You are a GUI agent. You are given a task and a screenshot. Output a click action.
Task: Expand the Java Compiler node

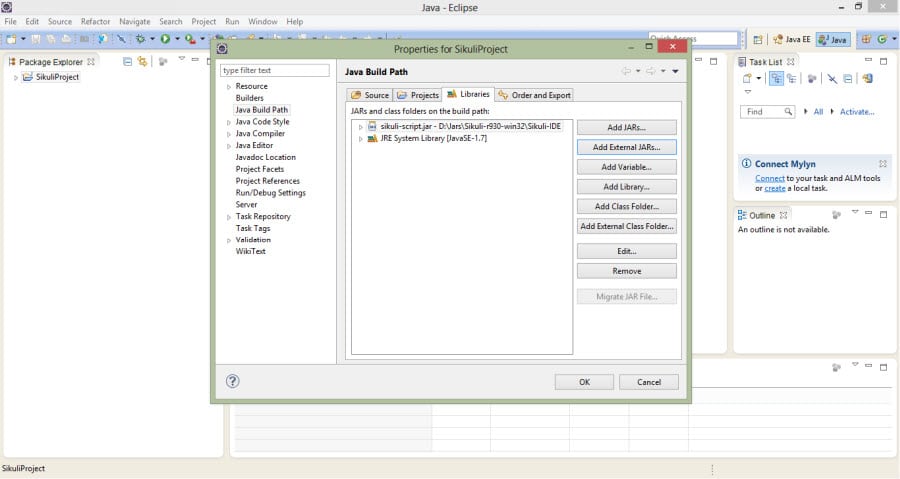[x=228, y=134]
